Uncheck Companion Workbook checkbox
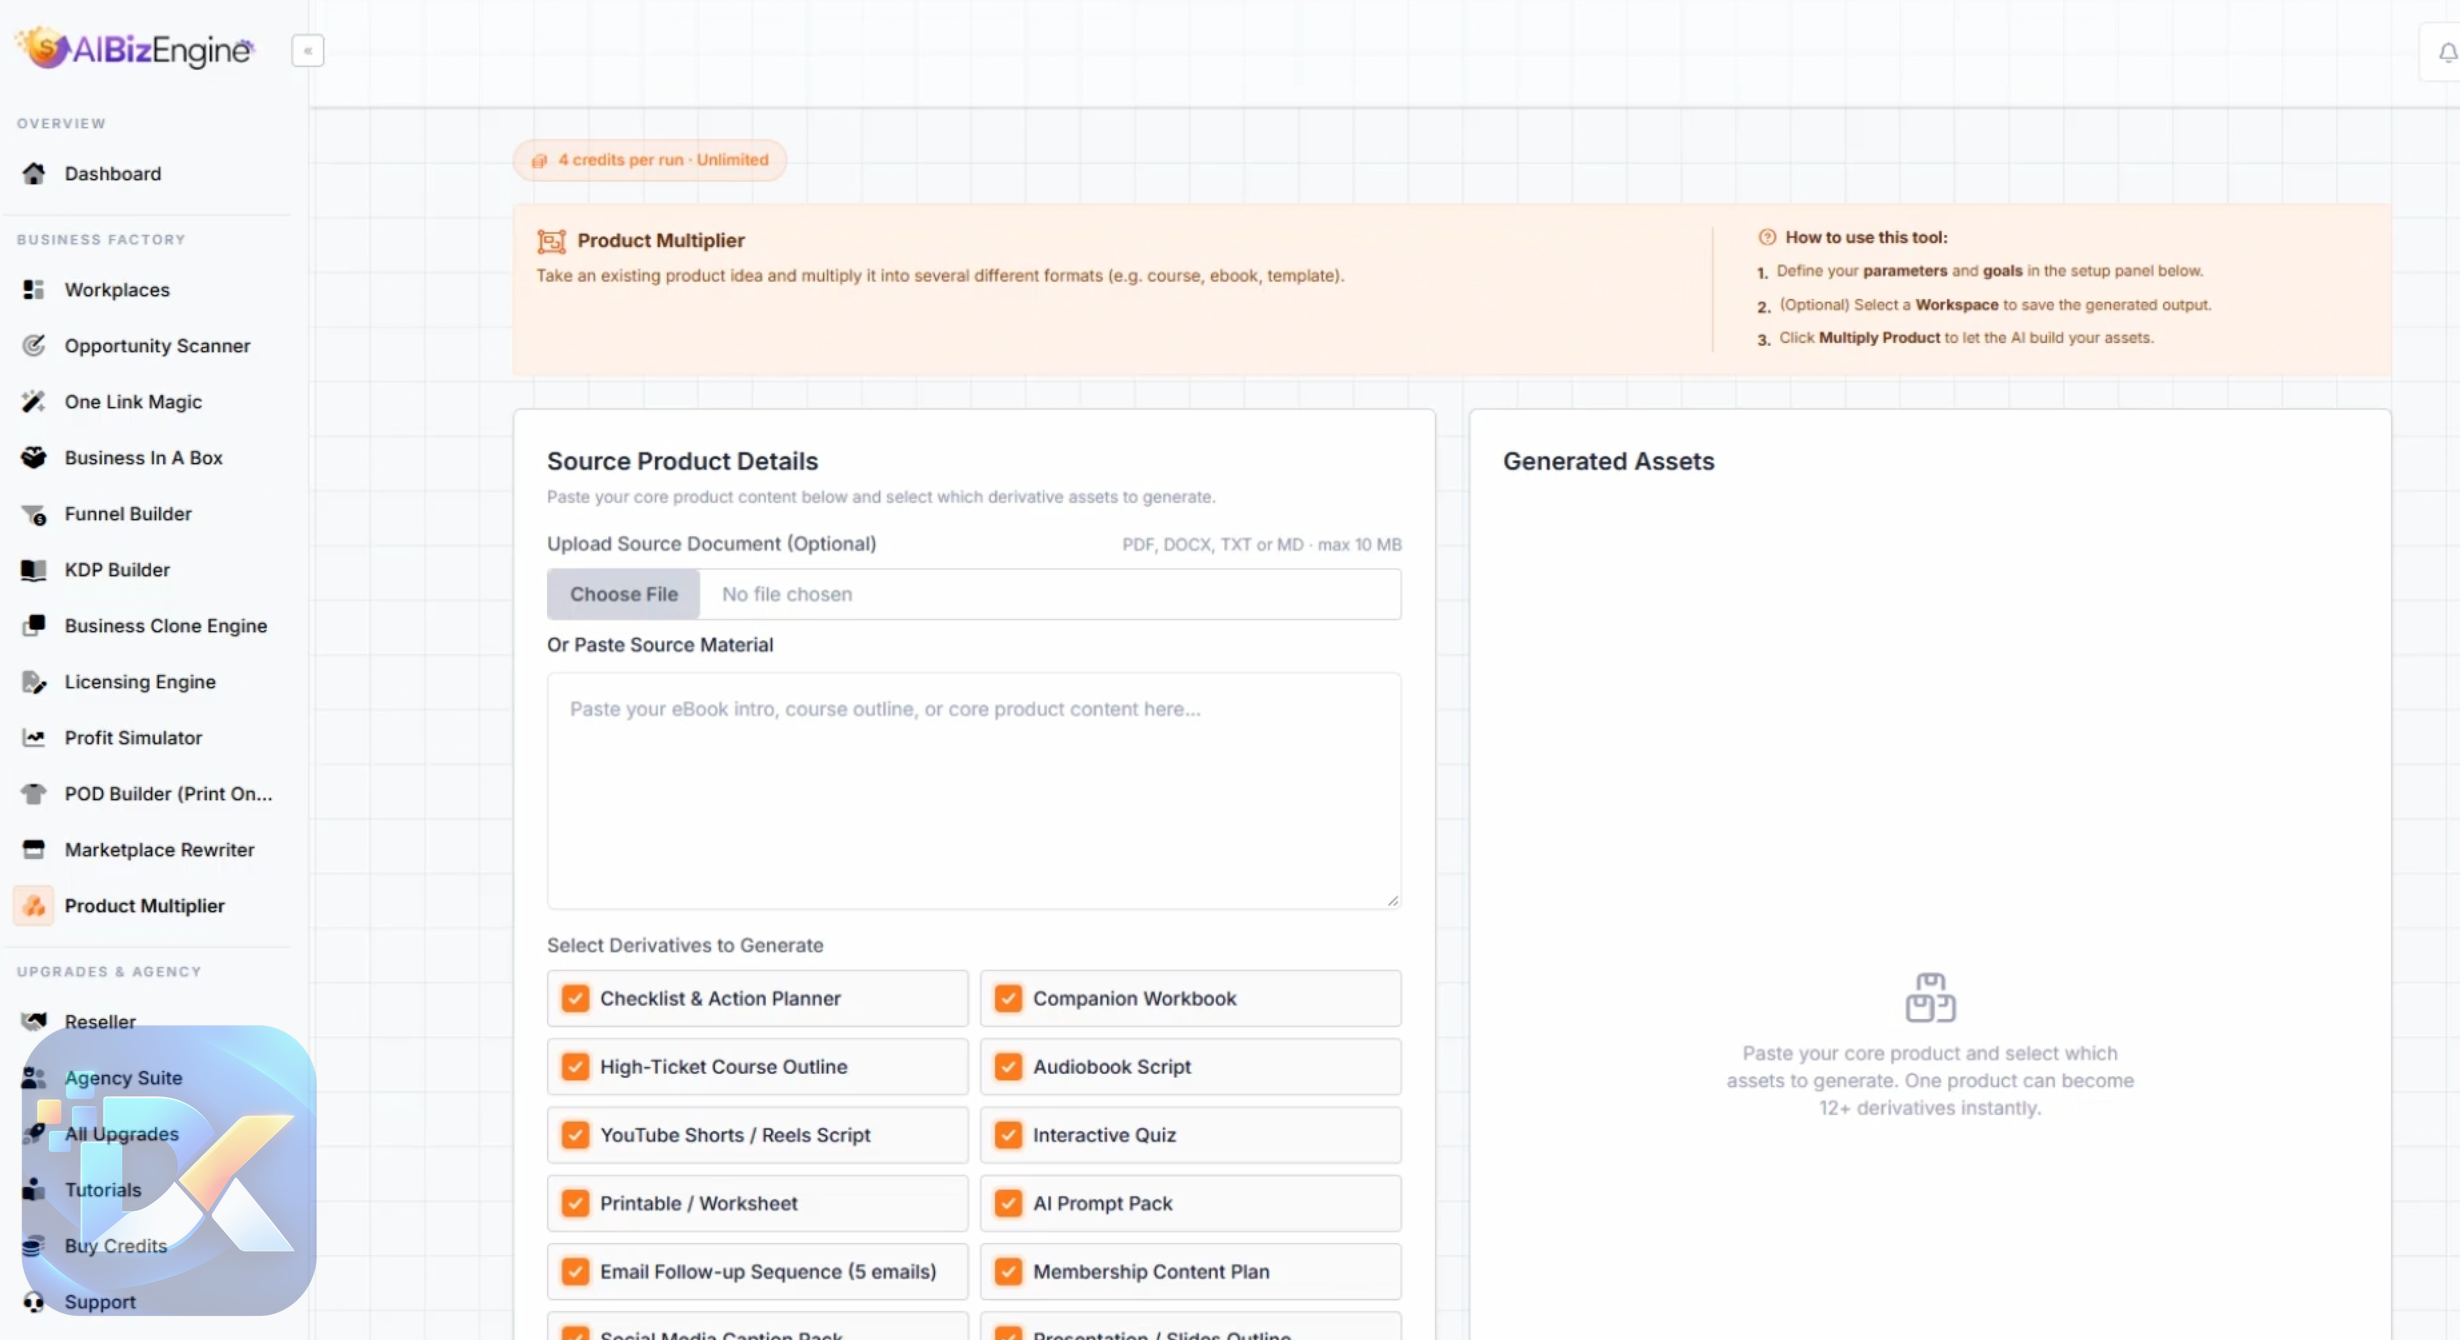The width and height of the screenshot is (2460, 1340). pyautogui.click(x=1008, y=998)
